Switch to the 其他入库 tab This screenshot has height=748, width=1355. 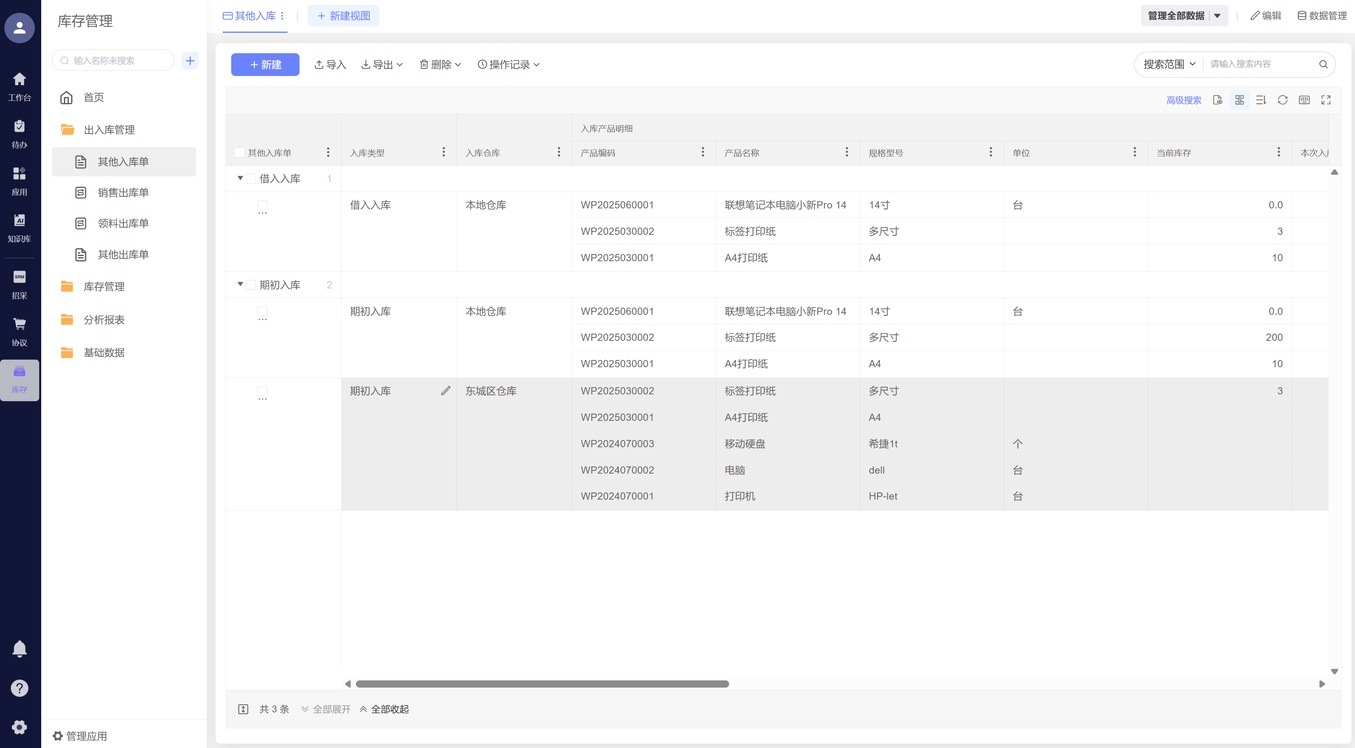(x=249, y=16)
